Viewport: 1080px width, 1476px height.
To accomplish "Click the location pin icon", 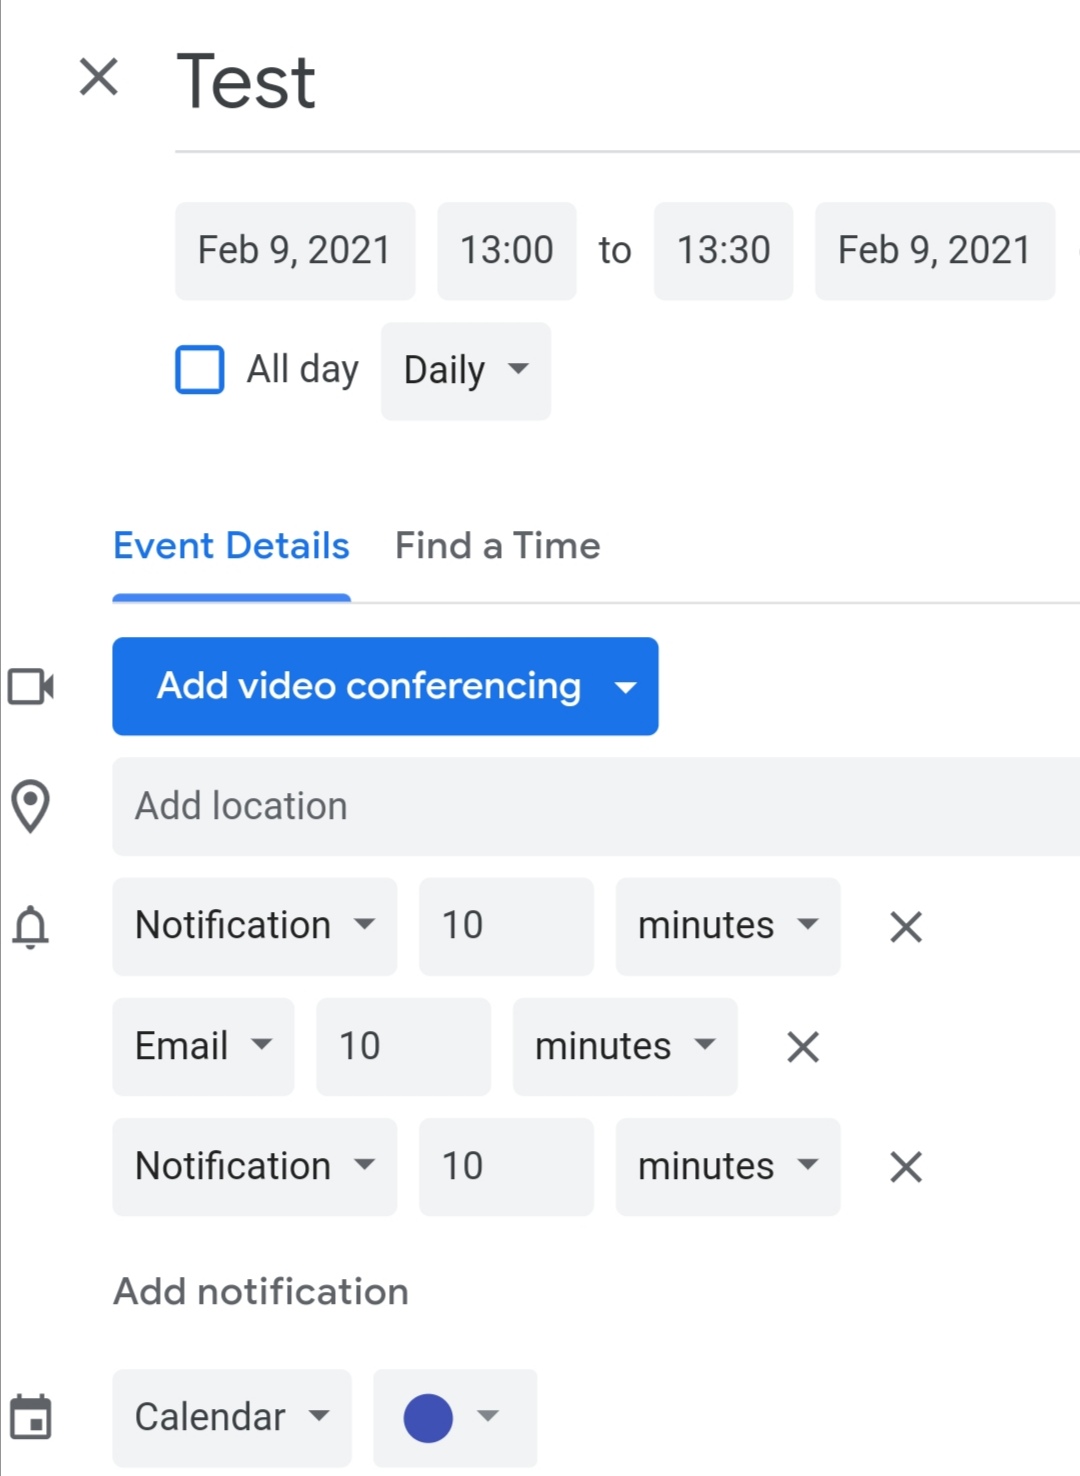I will coord(31,806).
